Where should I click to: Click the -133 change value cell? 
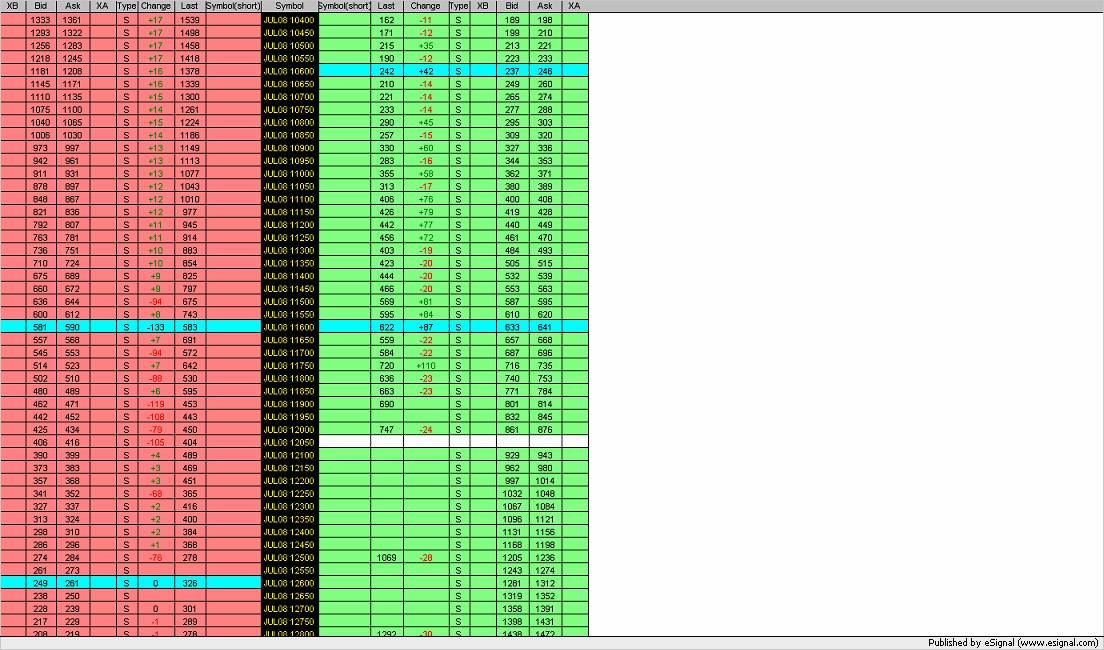156,327
